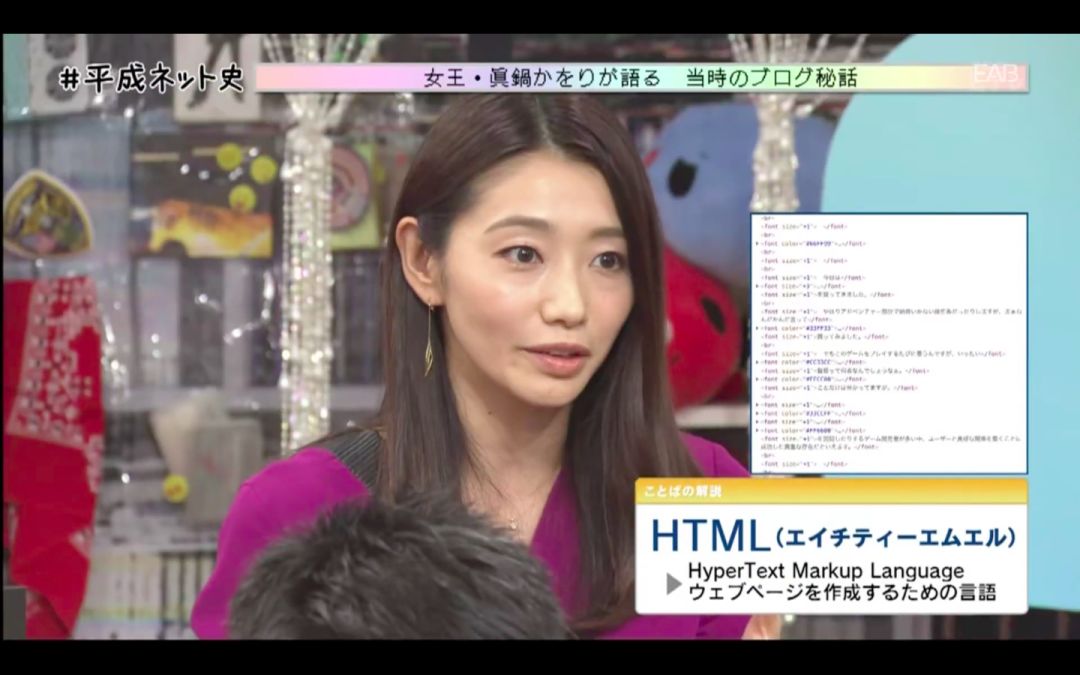Click the gray triangle beside HyperText Markup Language
This screenshot has width=1080, height=675.
[673, 583]
